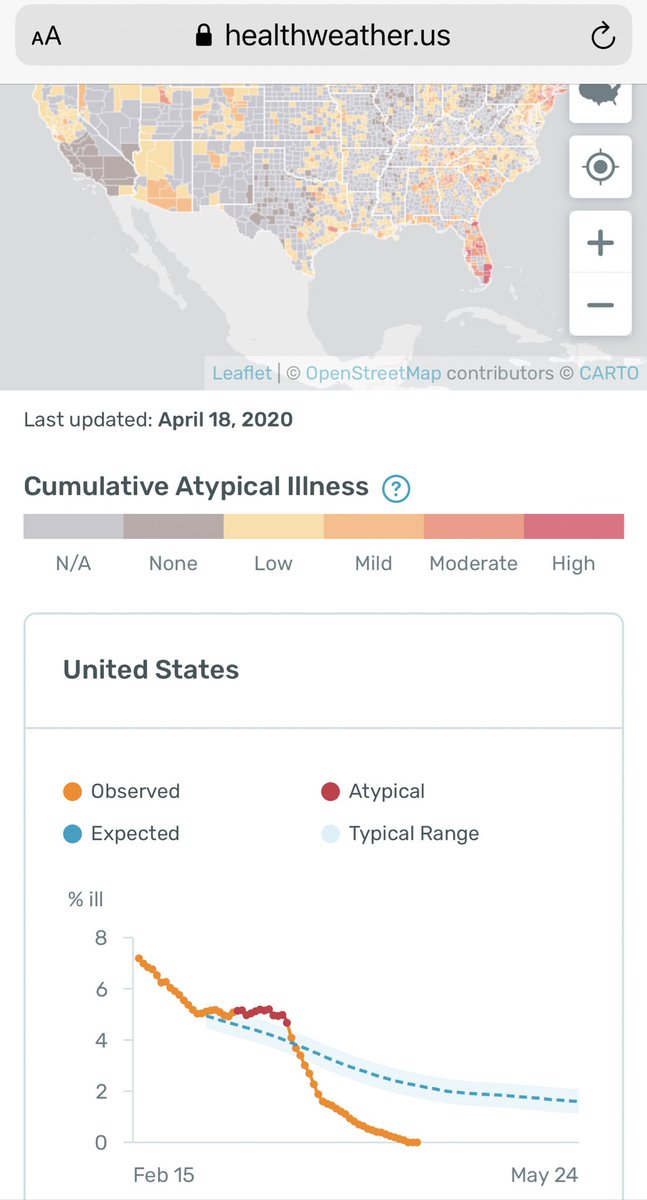The width and height of the screenshot is (647, 1200).
Task: Open the Leaflet attribution link
Action: pyautogui.click(x=242, y=373)
